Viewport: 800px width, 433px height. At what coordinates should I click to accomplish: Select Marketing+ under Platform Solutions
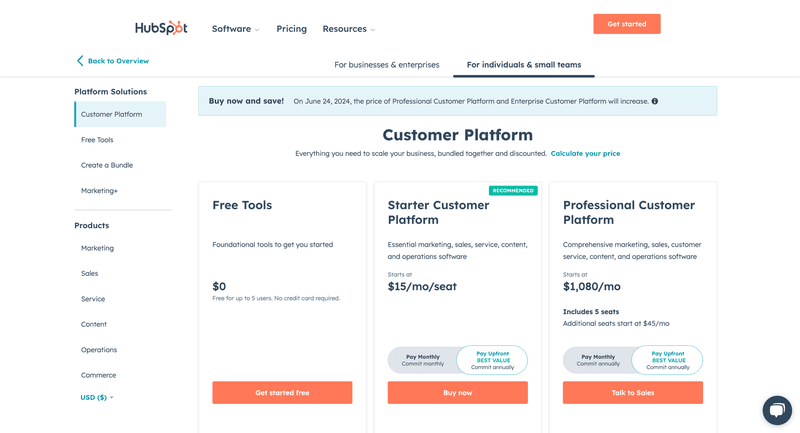point(99,190)
